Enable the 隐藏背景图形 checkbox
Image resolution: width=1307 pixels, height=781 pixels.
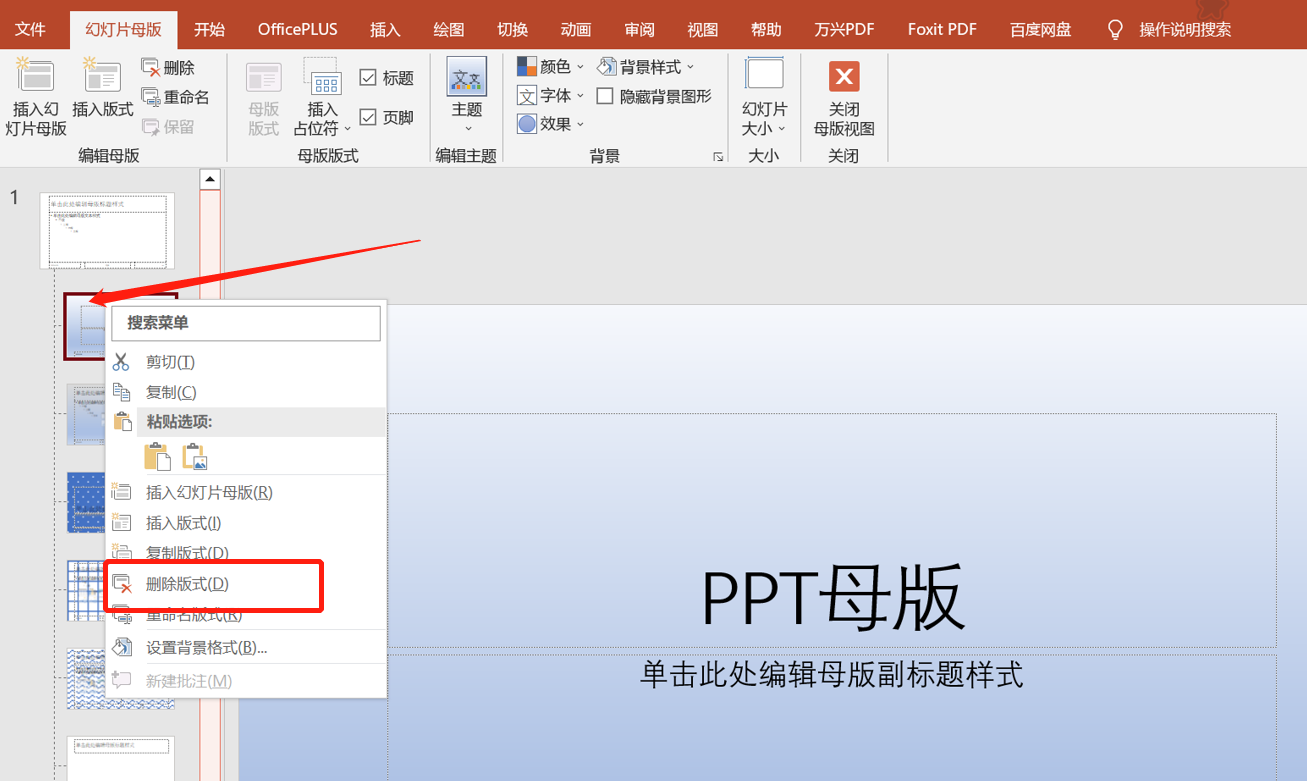point(604,95)
